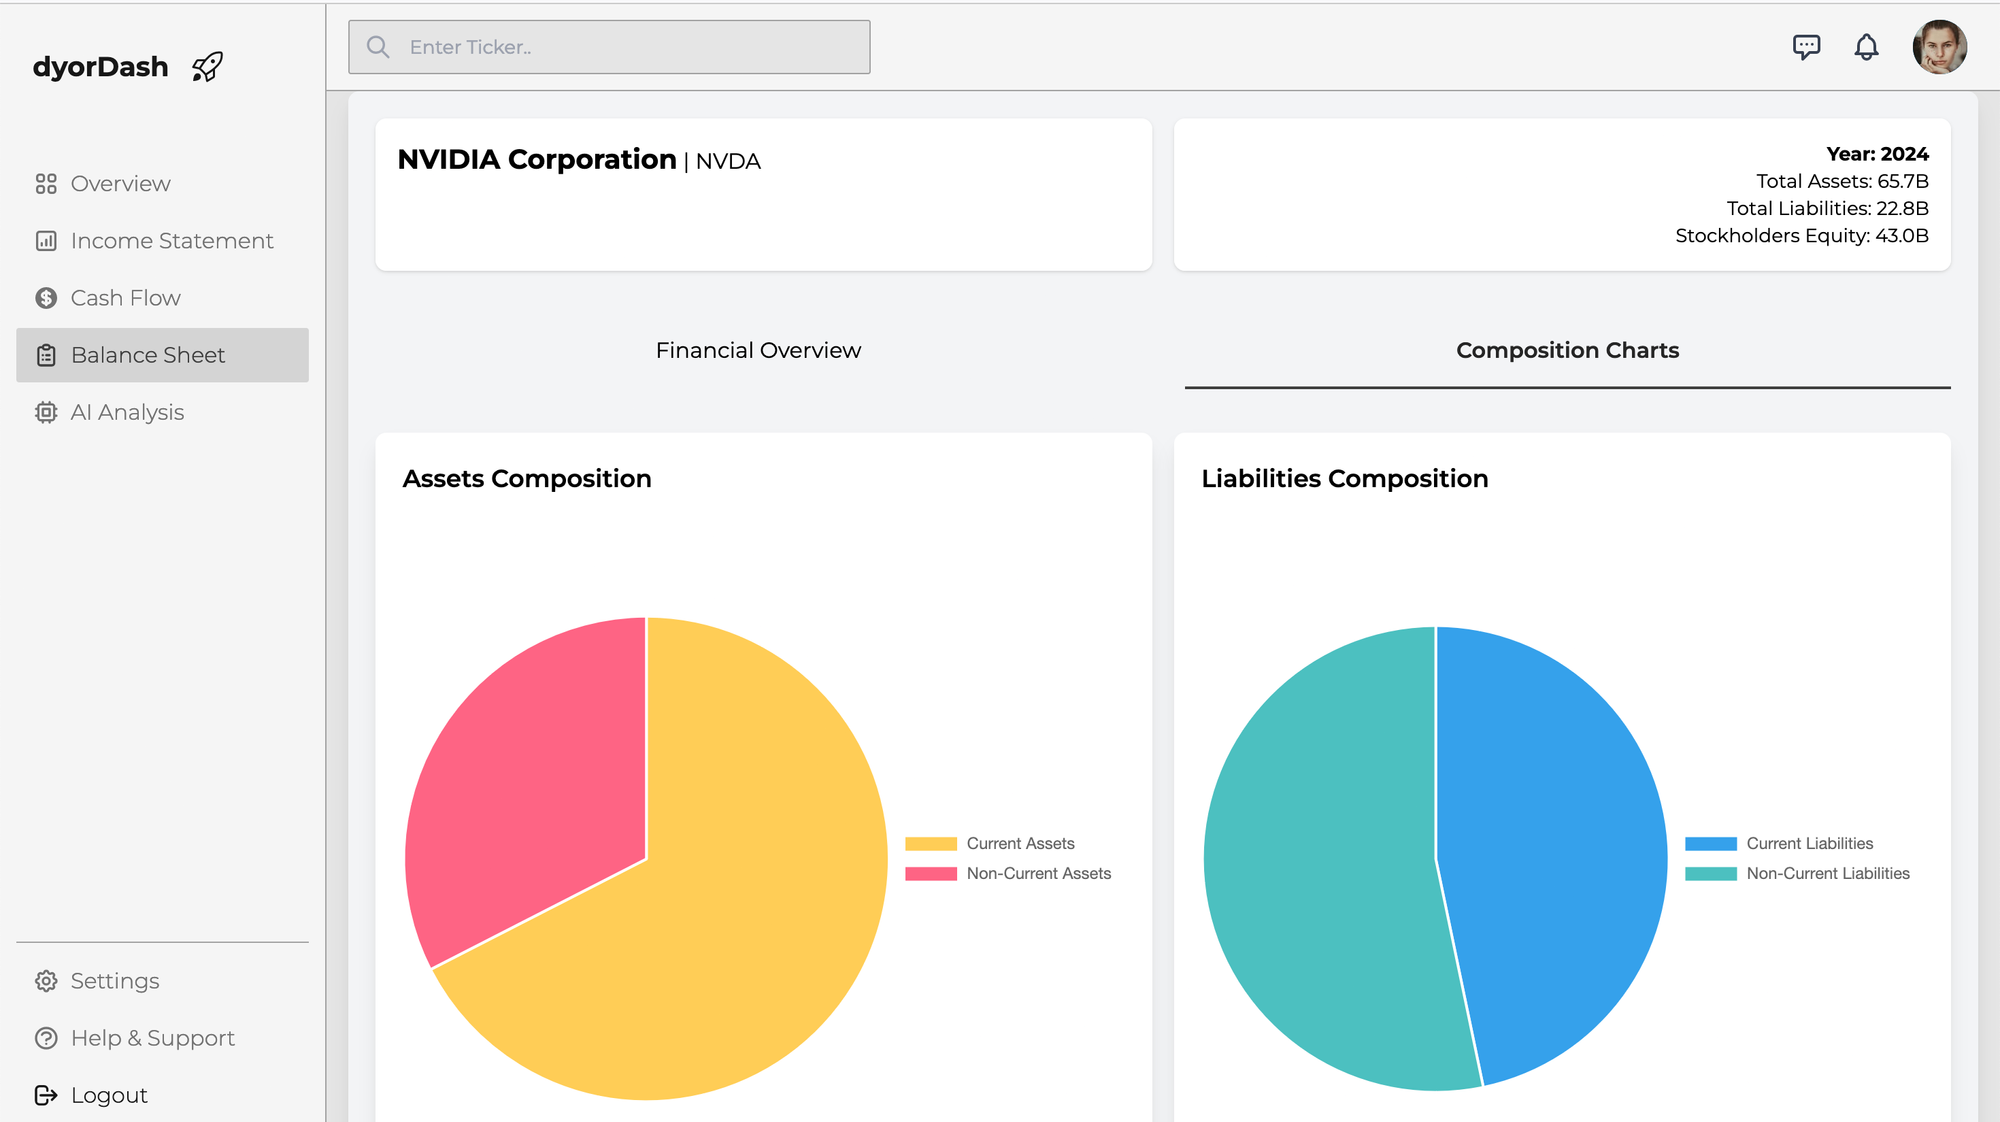2000x1122 pixels.
Task: Toggle Non-Current Liabilities legend teal swatch
Action: point(1711,874)
